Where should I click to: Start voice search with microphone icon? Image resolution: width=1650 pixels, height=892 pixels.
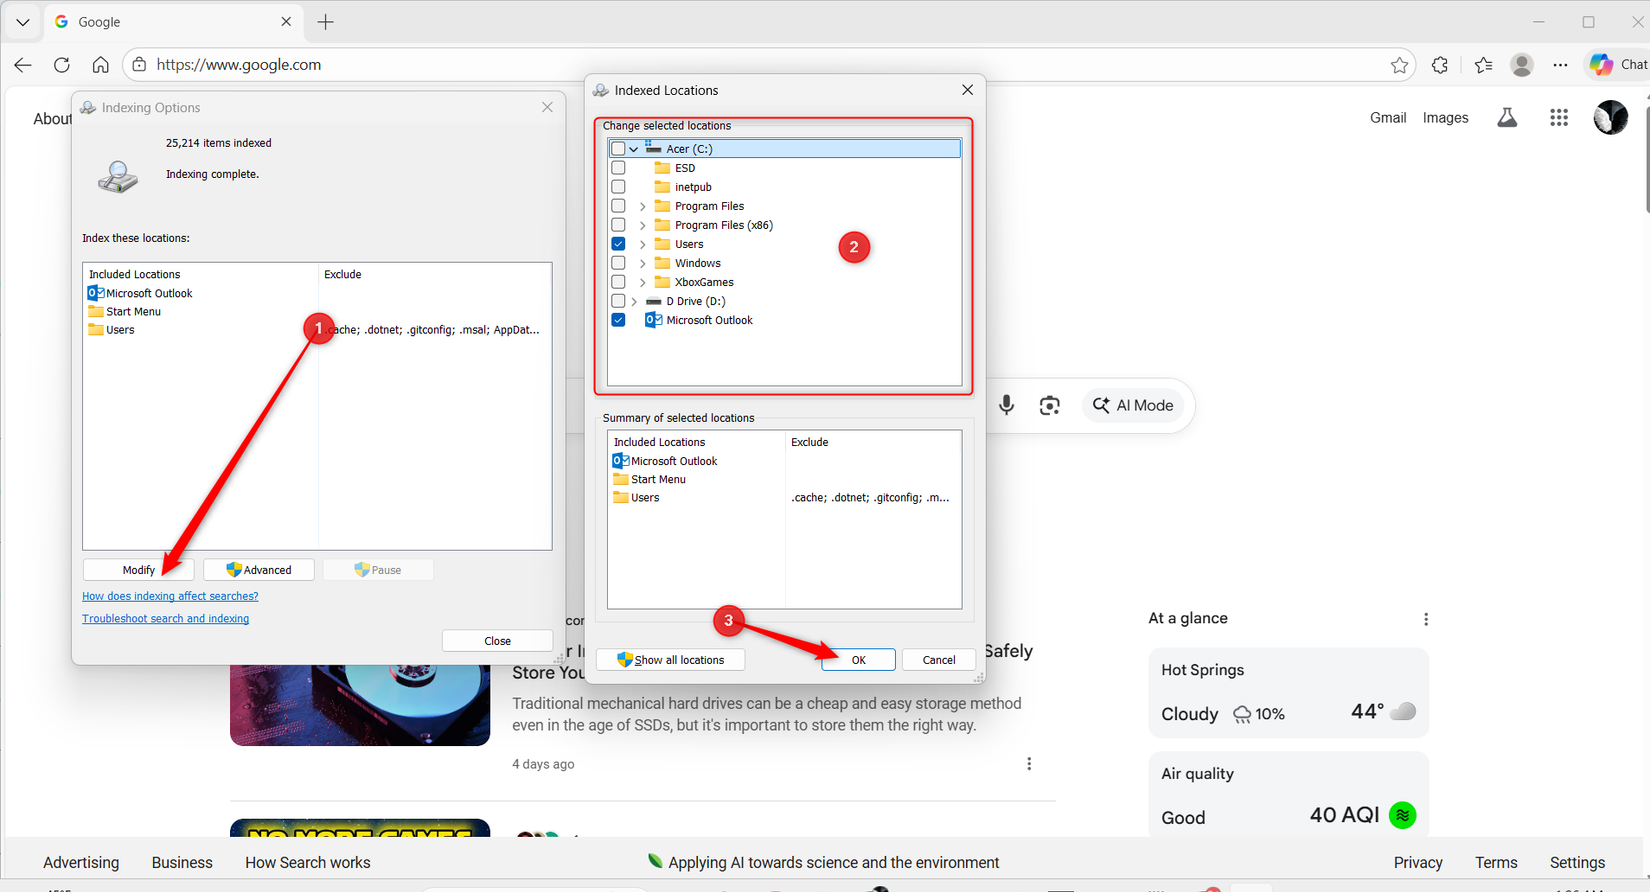pos(1006,405)
